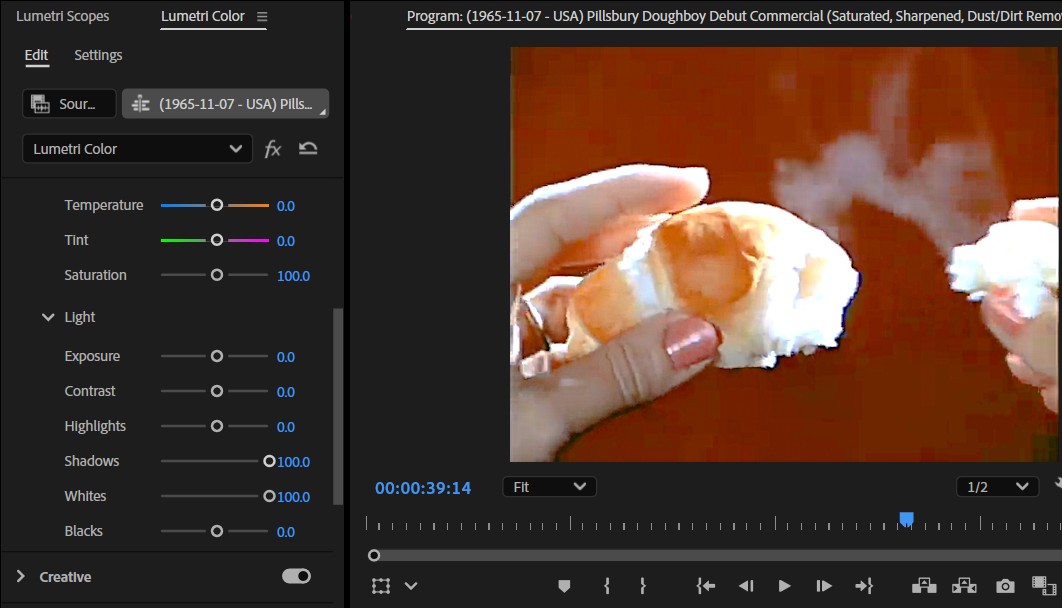1062x608 pixels.
Task: Click the 00:00:39:14 timecode
Action: coord(423,488)
